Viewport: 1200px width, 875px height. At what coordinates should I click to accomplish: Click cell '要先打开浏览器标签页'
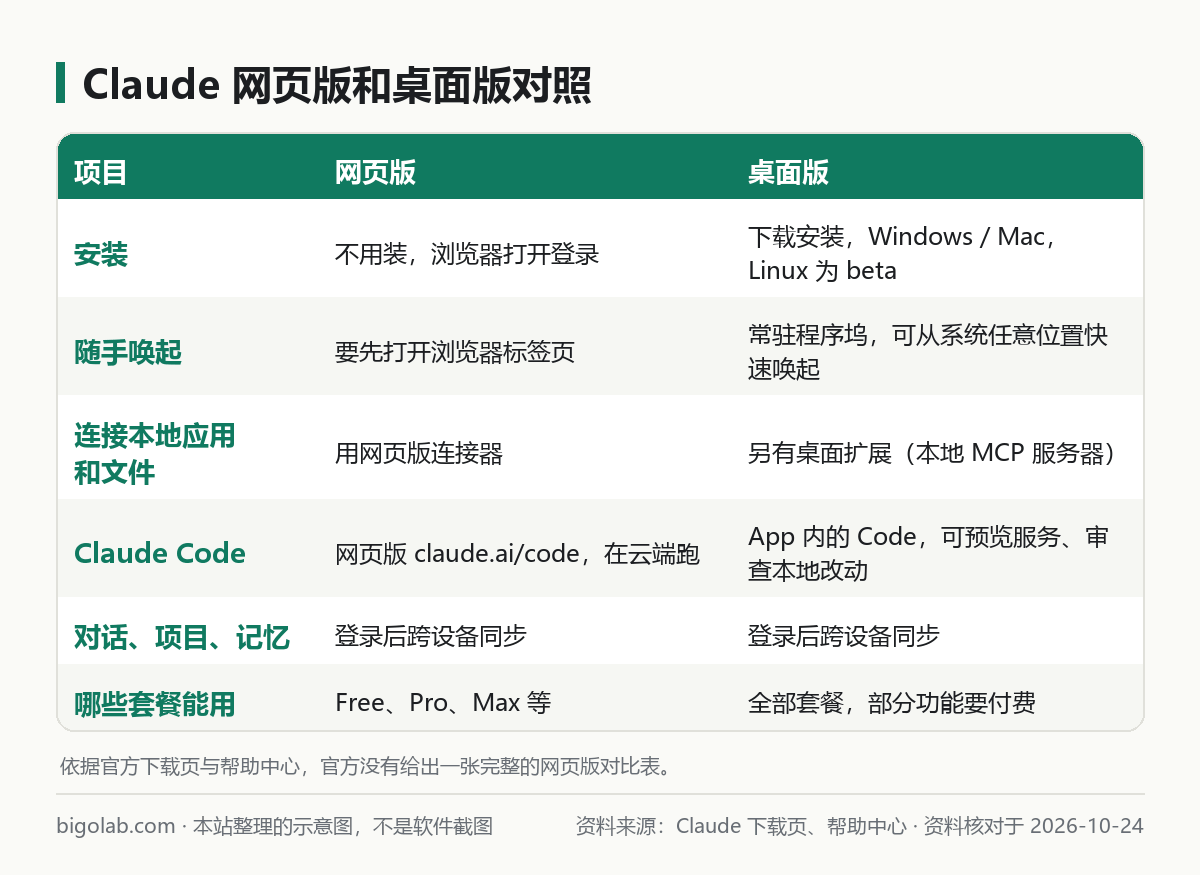pos(455,352)
